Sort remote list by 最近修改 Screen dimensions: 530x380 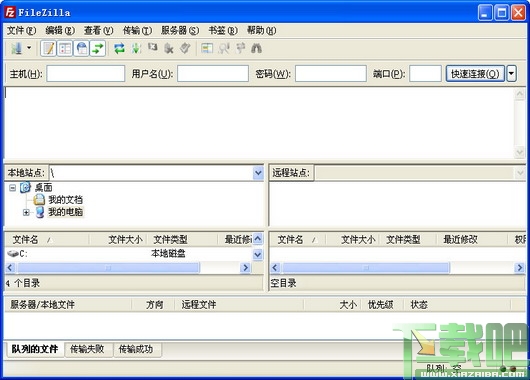click(x=473, y=240)
